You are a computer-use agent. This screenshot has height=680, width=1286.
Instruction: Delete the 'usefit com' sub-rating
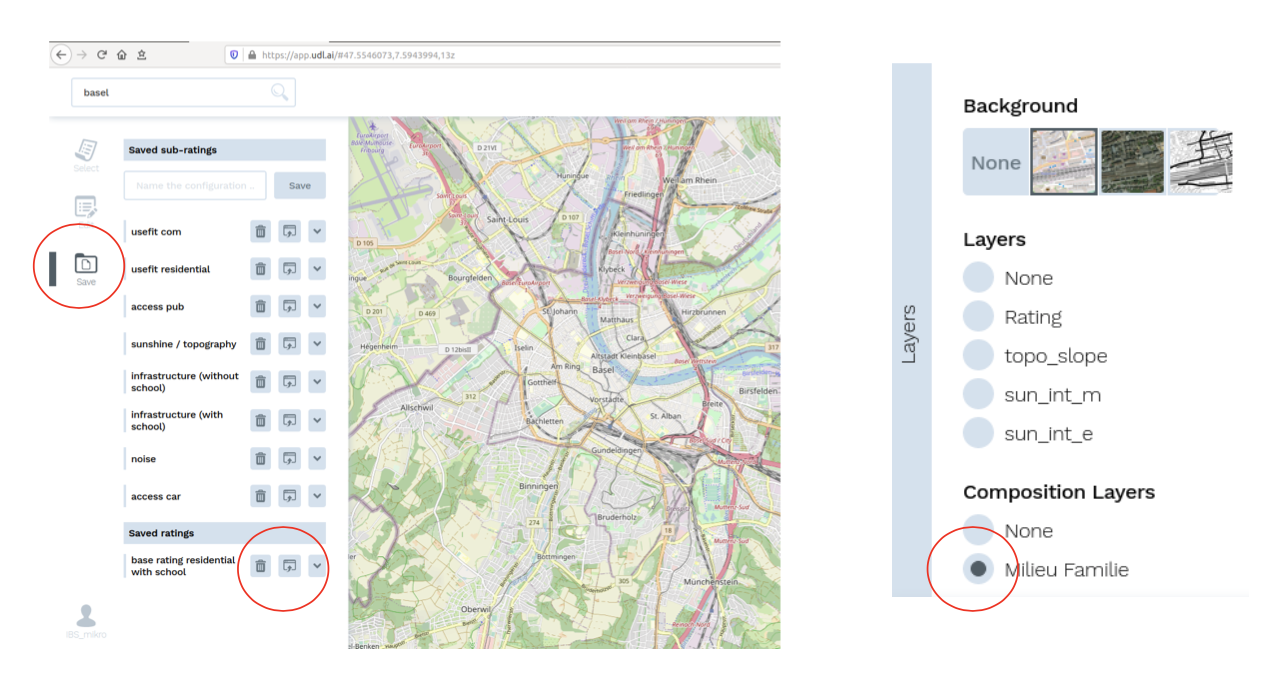click(260, 232)
